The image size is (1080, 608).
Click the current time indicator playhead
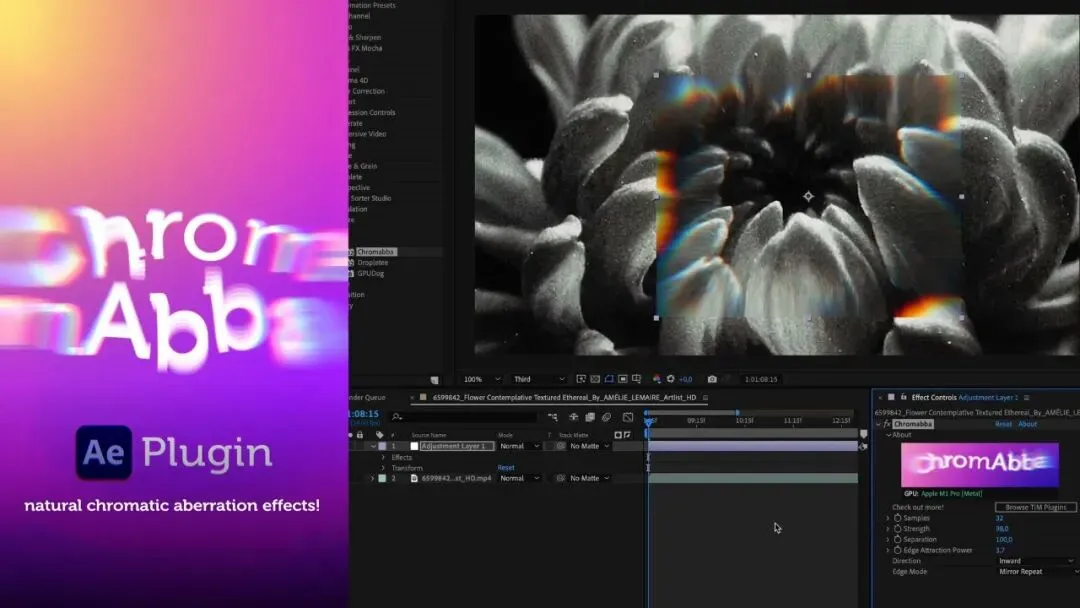(647, 421)
